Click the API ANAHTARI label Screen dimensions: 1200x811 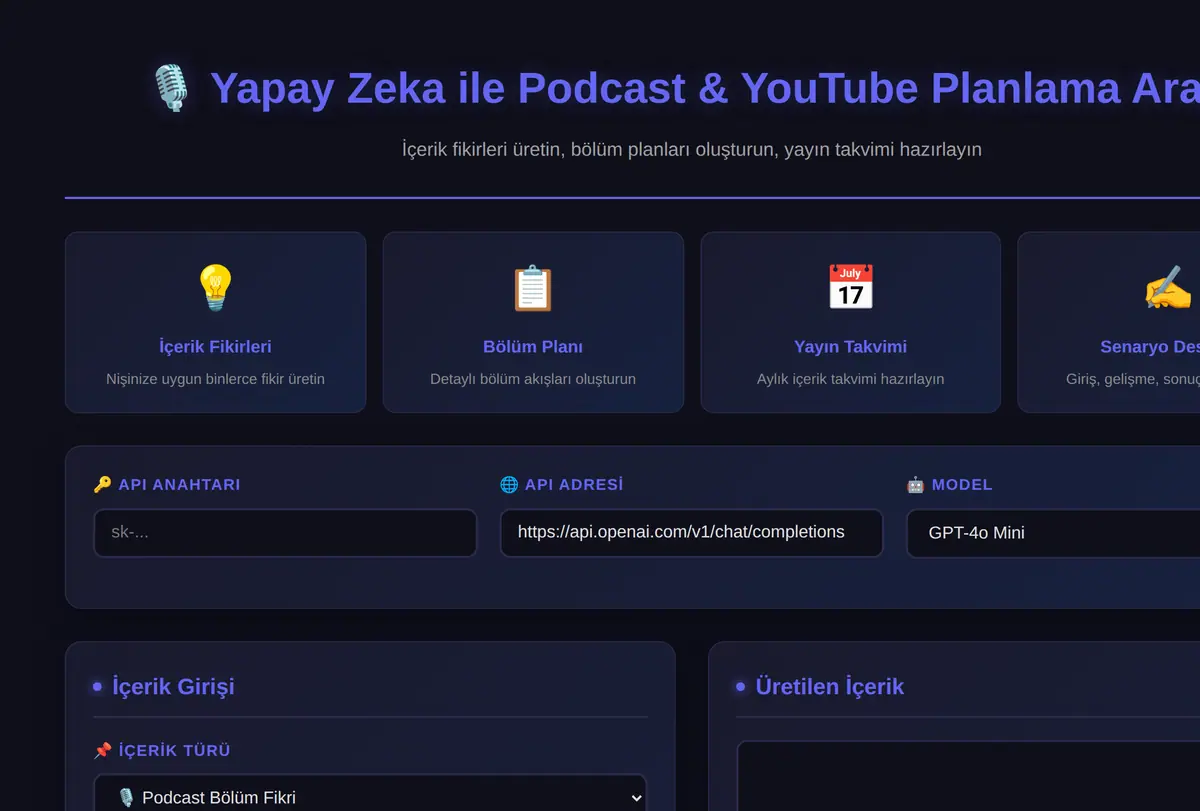pos(179,485)
